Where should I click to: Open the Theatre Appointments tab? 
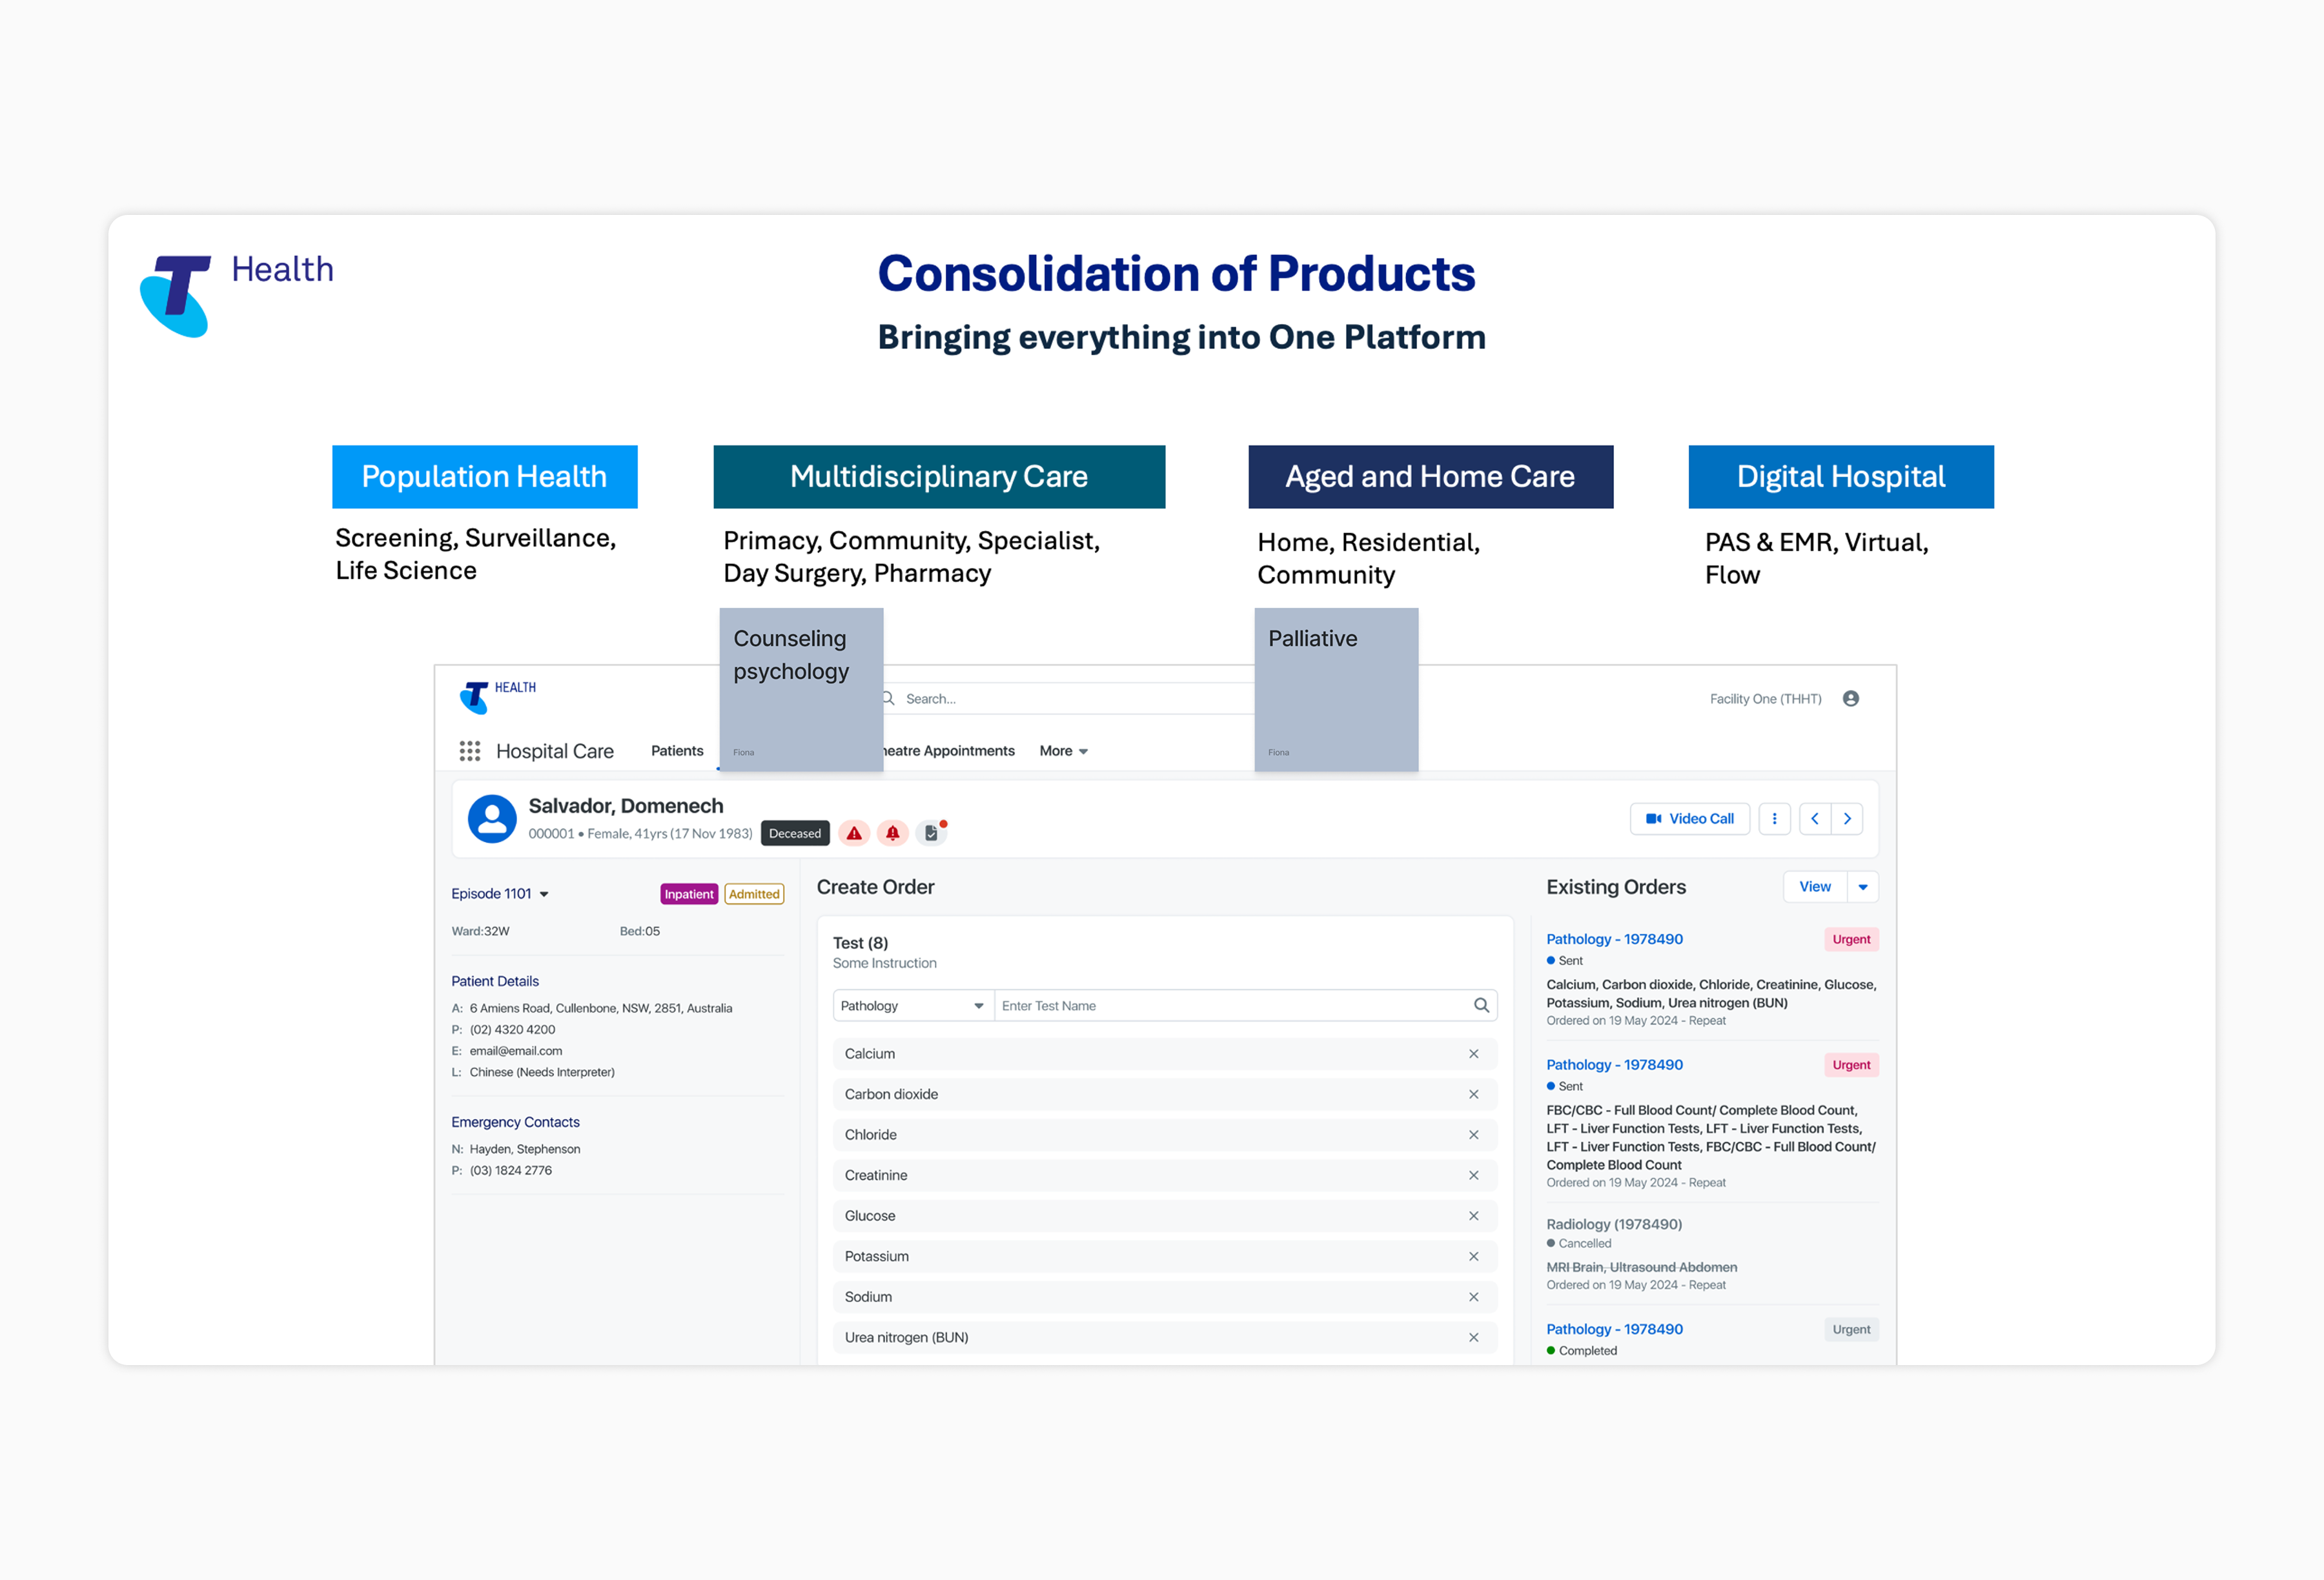click(x=948, y=751)
